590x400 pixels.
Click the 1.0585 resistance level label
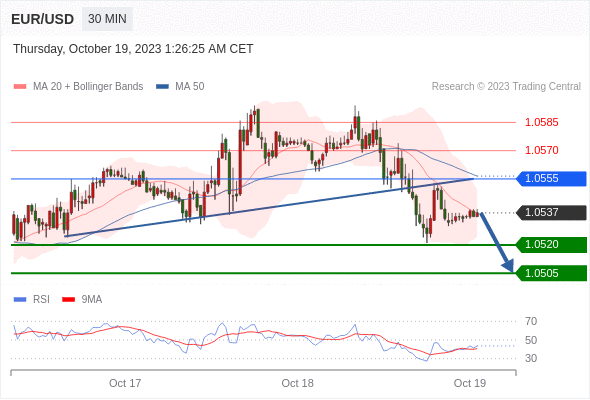541,122
